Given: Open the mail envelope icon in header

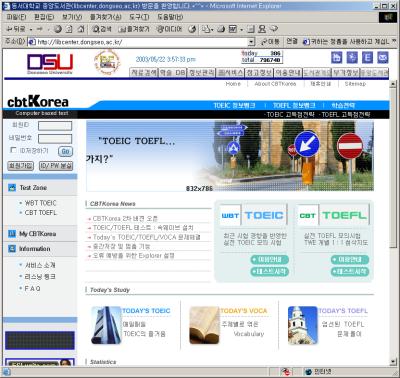Looking at the screenshot, I should click(383, 58).
